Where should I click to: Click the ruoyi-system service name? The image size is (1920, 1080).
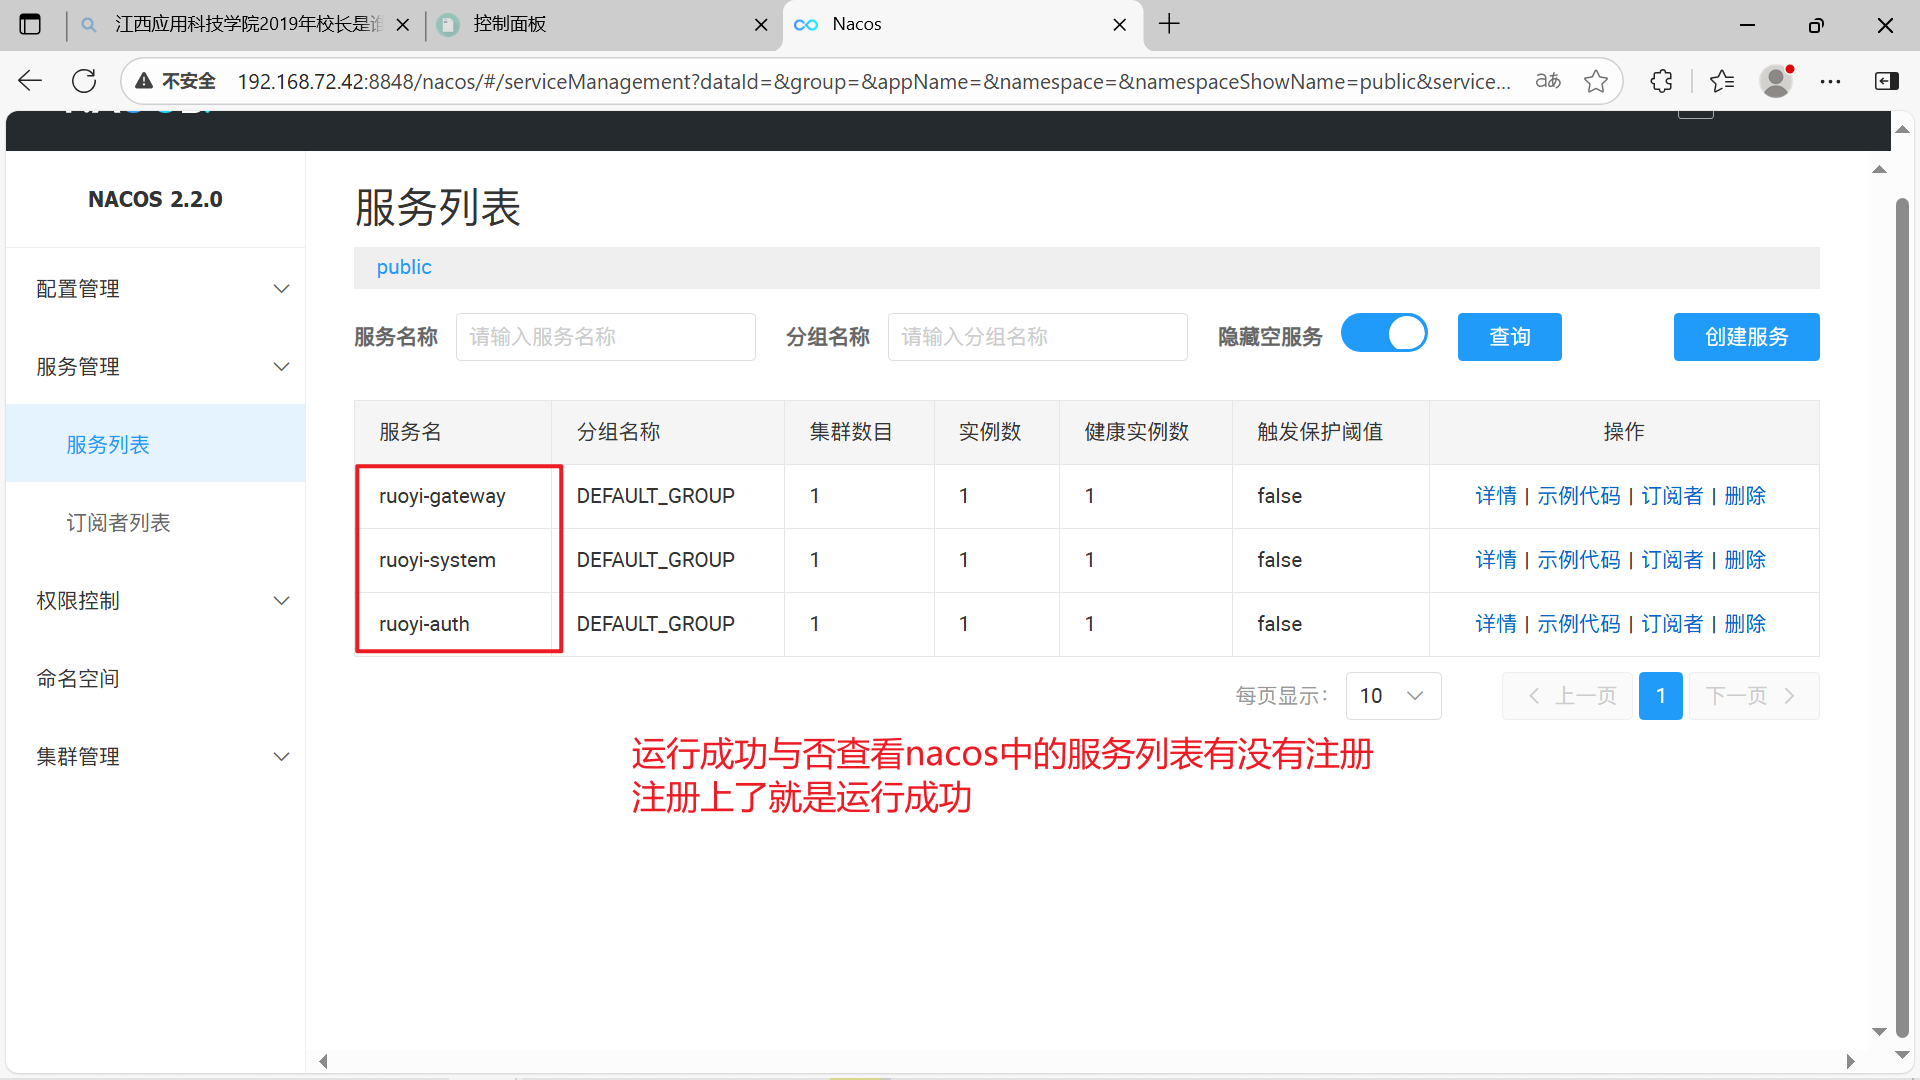(437, 560)
